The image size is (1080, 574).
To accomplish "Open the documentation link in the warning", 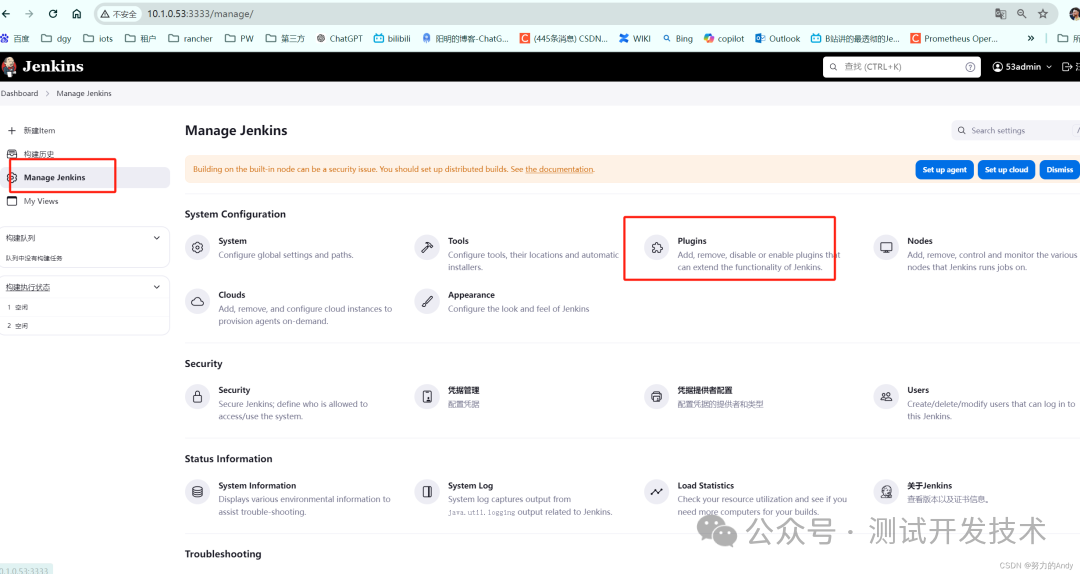I will 559,170.
